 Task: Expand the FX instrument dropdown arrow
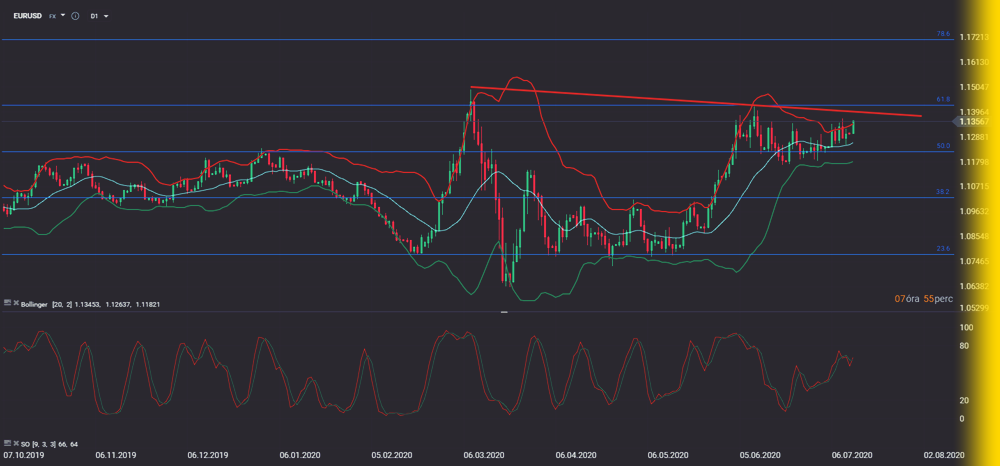(x=63, y=17)
